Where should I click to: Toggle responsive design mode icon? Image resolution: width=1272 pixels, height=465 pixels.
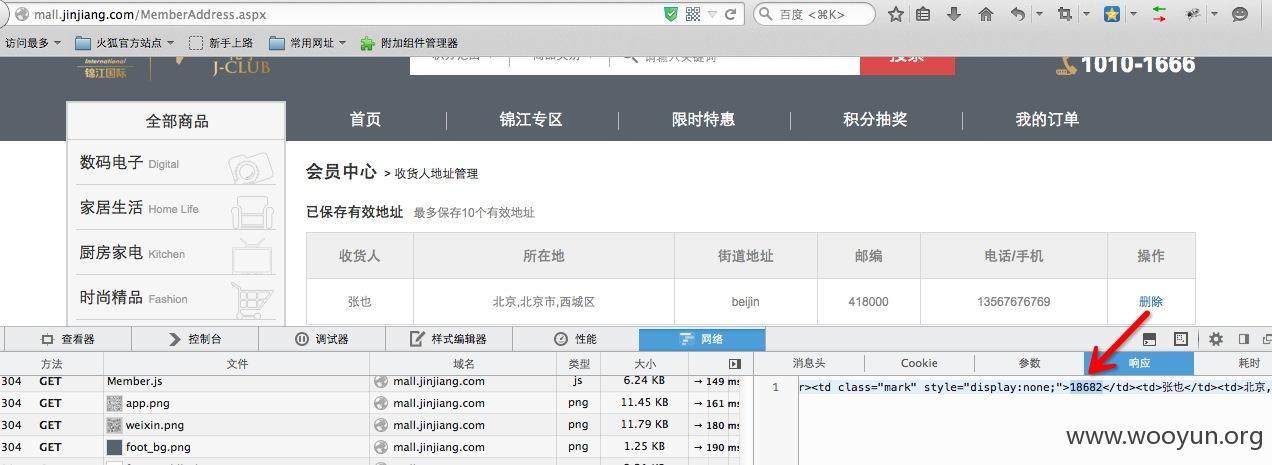(x=1180, y=339)
